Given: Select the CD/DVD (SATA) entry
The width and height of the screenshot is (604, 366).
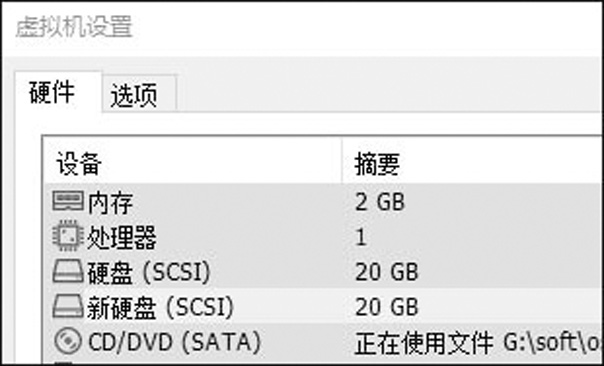Looking at the screenshot, I should (174, 342).
